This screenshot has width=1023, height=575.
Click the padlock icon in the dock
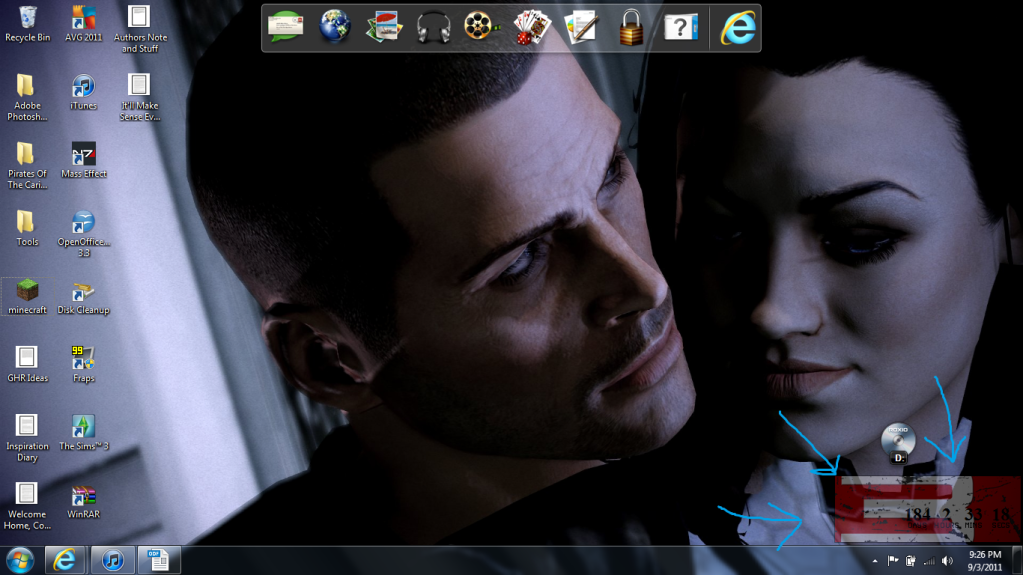[630, 28]
